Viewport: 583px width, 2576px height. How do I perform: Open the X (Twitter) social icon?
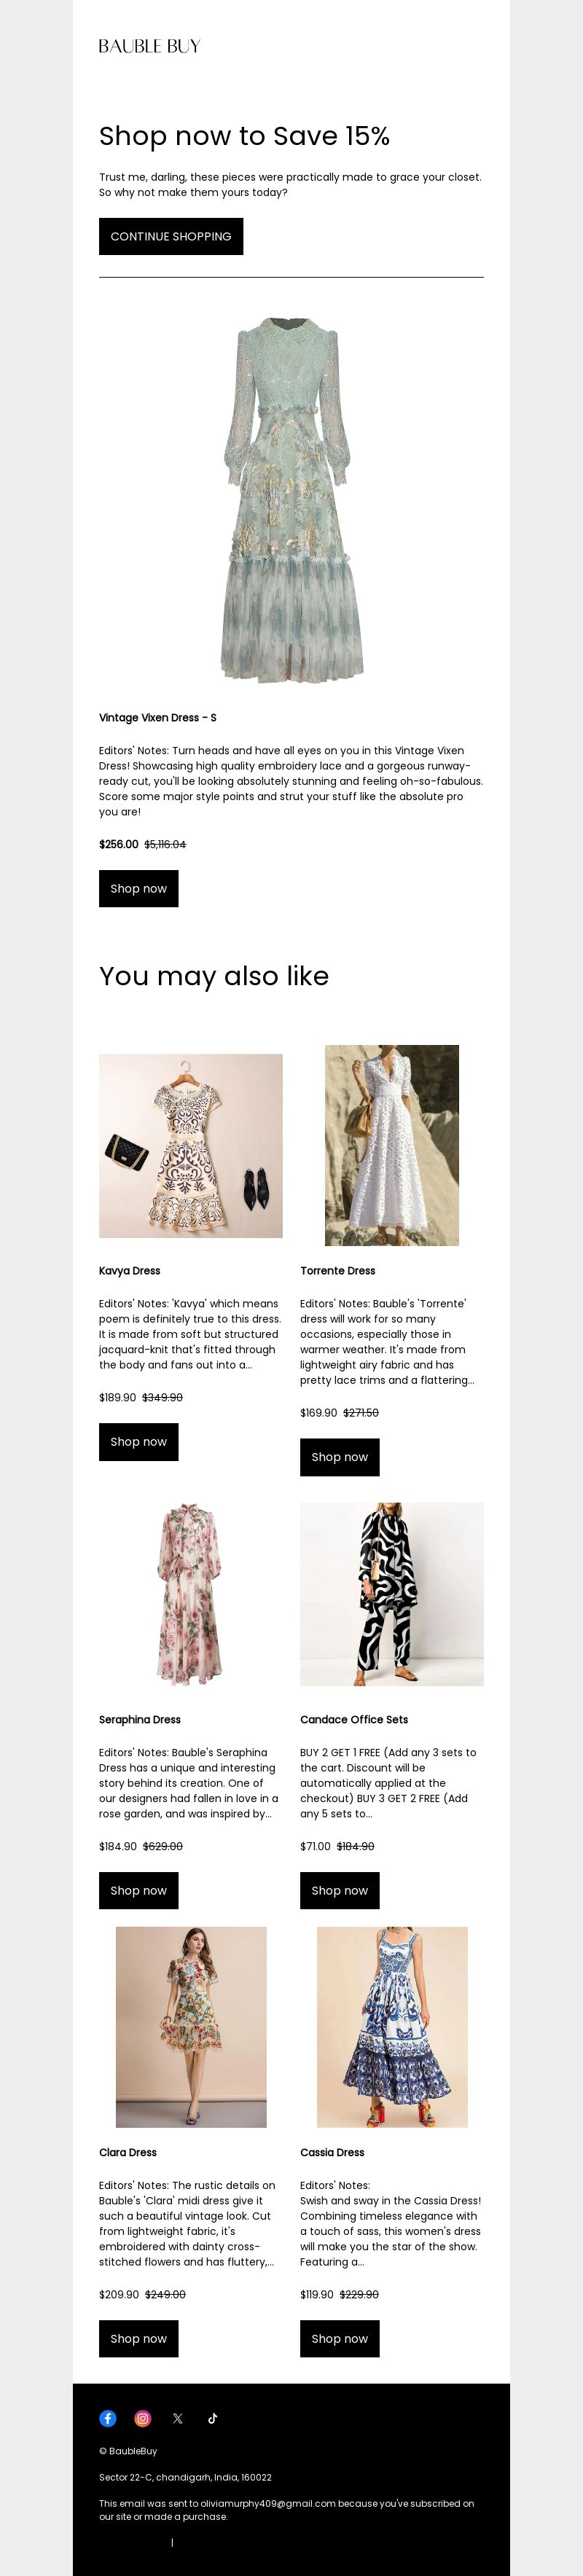pos(178,2418)
